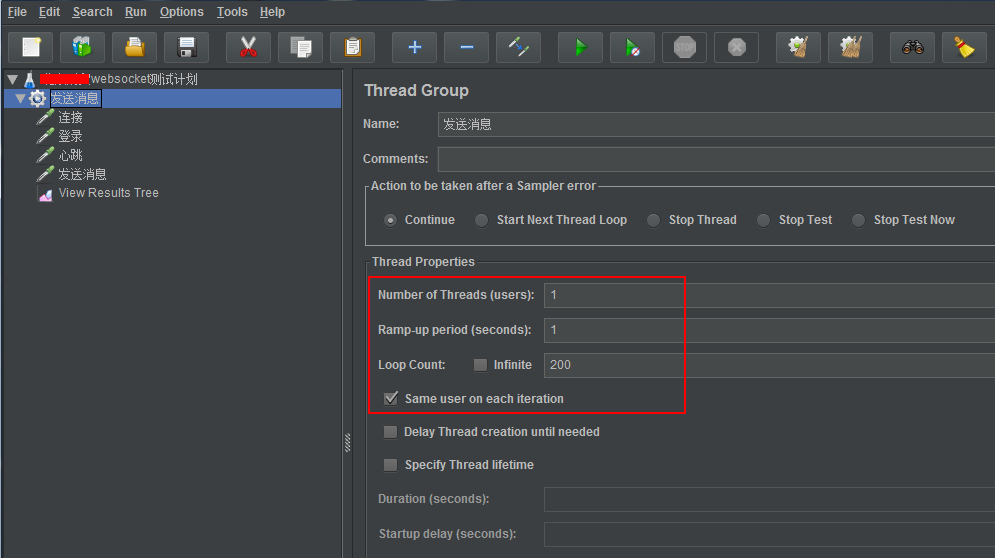Uncheck Same user on each iteration
The width and height of the screenshot is (995, 558).
pyautogui.click(x=391, y=399)
